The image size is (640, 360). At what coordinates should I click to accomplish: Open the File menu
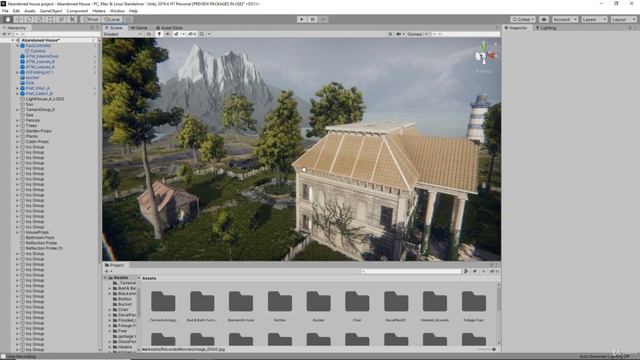tap(5, 11)
